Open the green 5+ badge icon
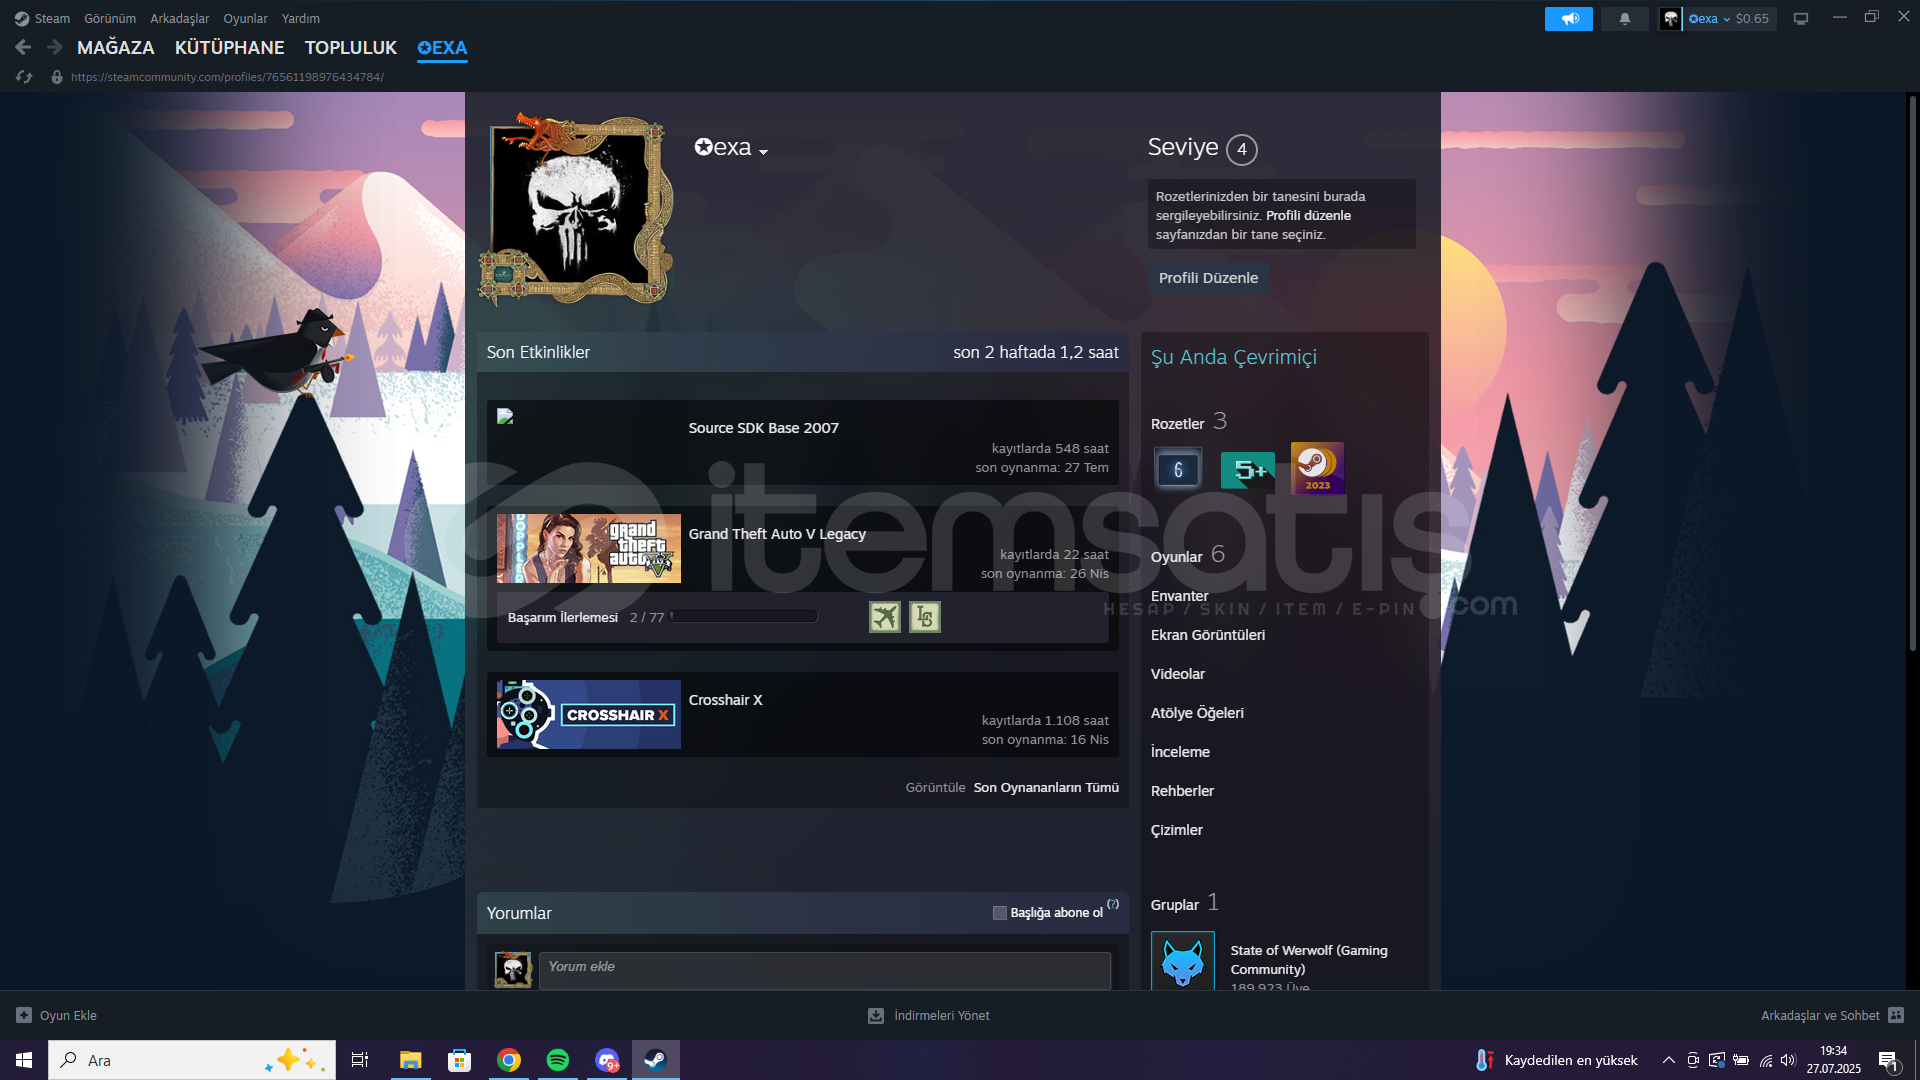The width and height of the screenshot is (1920, 1080). coord(1247,469)
